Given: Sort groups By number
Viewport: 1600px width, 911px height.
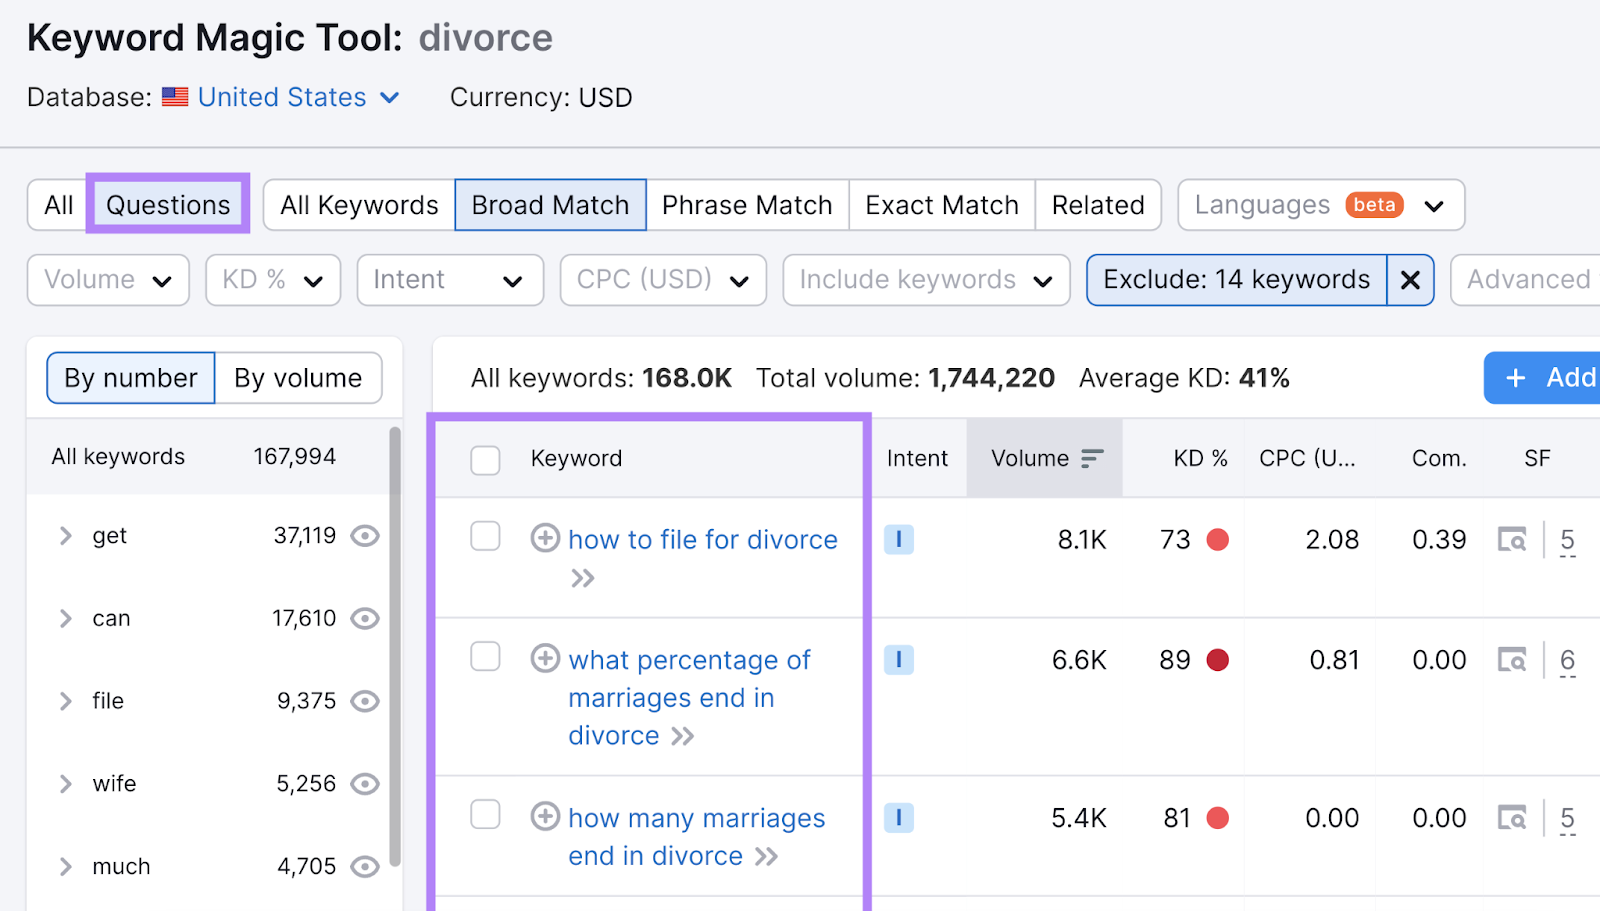Looking at the screenshot, I should pyautogui.click(x=131, y=378).
